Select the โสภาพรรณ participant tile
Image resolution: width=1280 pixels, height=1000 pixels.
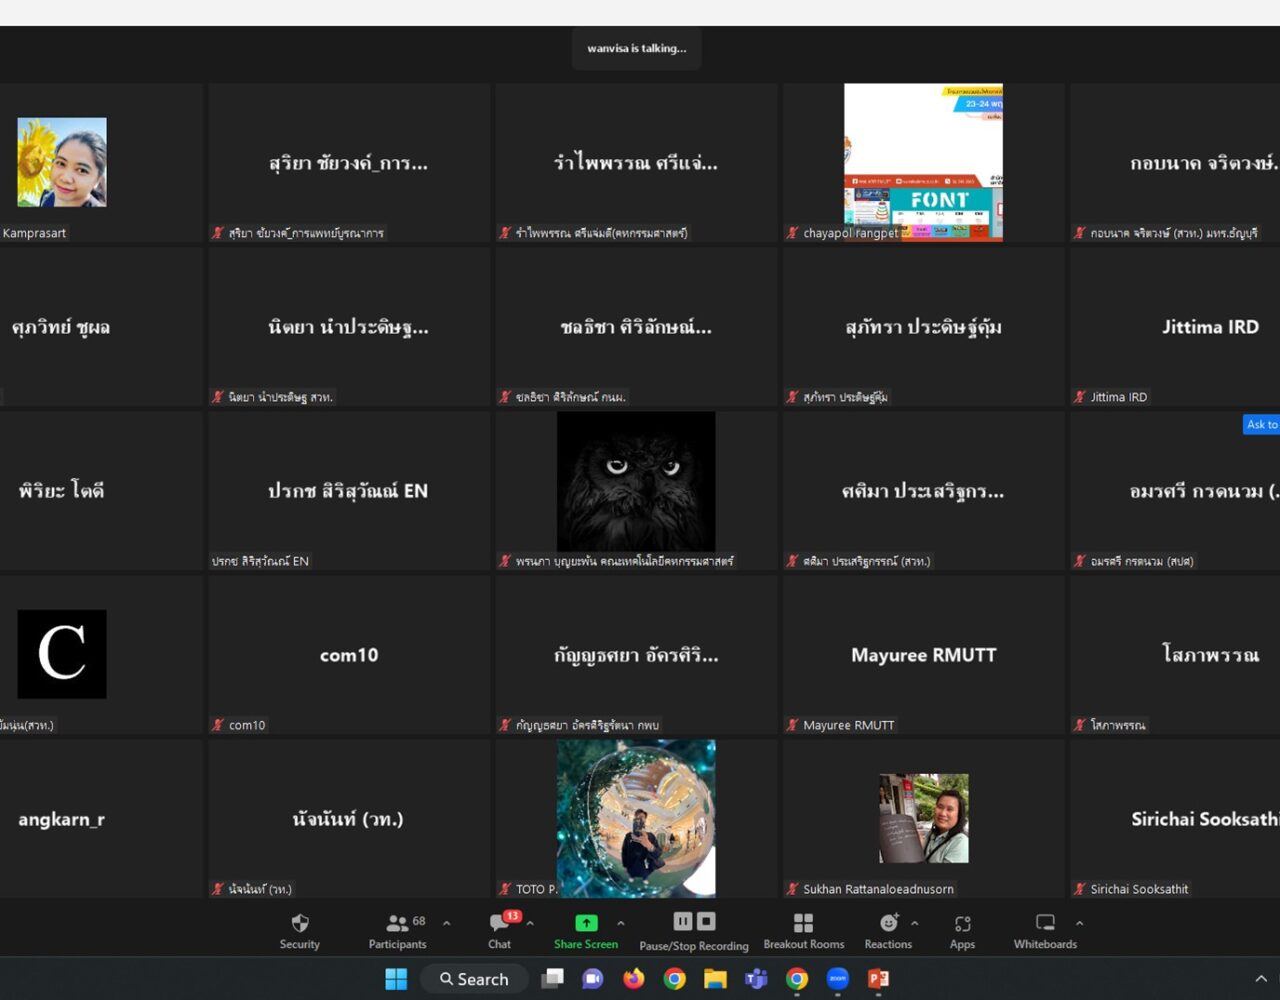(1175, 655)
